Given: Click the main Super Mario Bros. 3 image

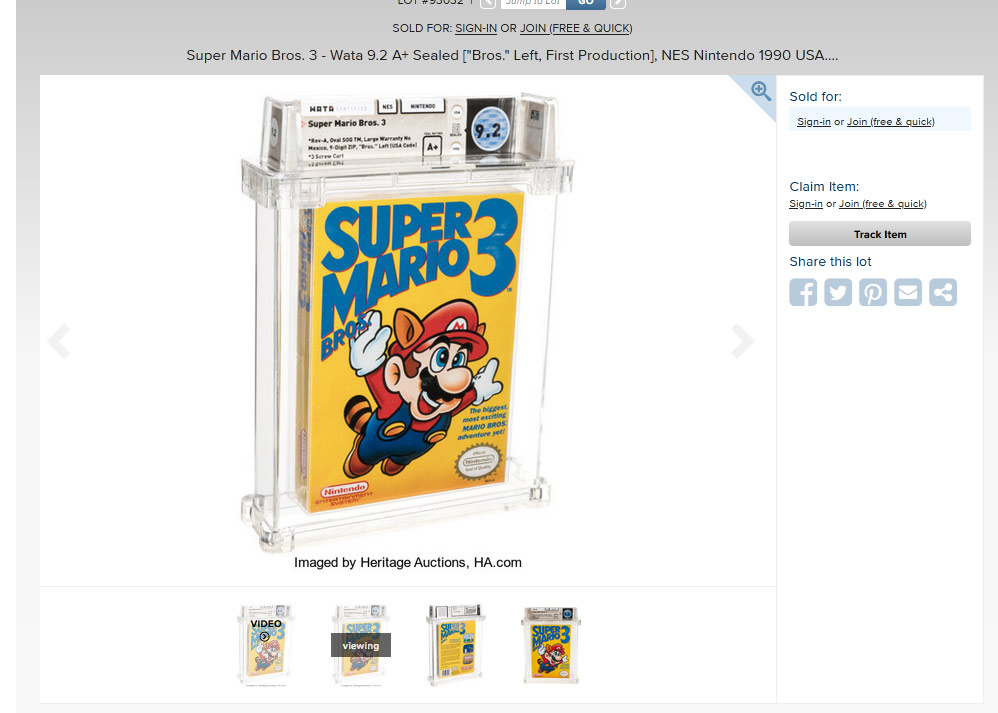Looking at the screenshot, I should [407, 322].
